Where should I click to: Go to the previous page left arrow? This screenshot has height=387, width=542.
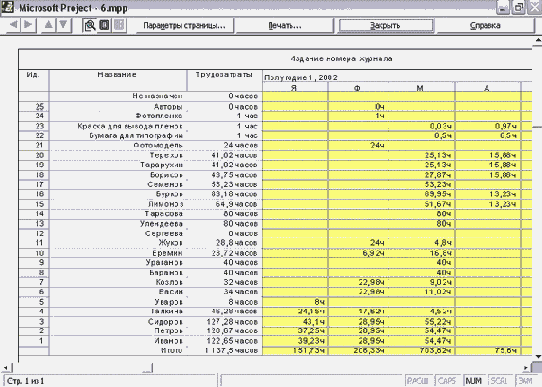[x=13, y=25]
